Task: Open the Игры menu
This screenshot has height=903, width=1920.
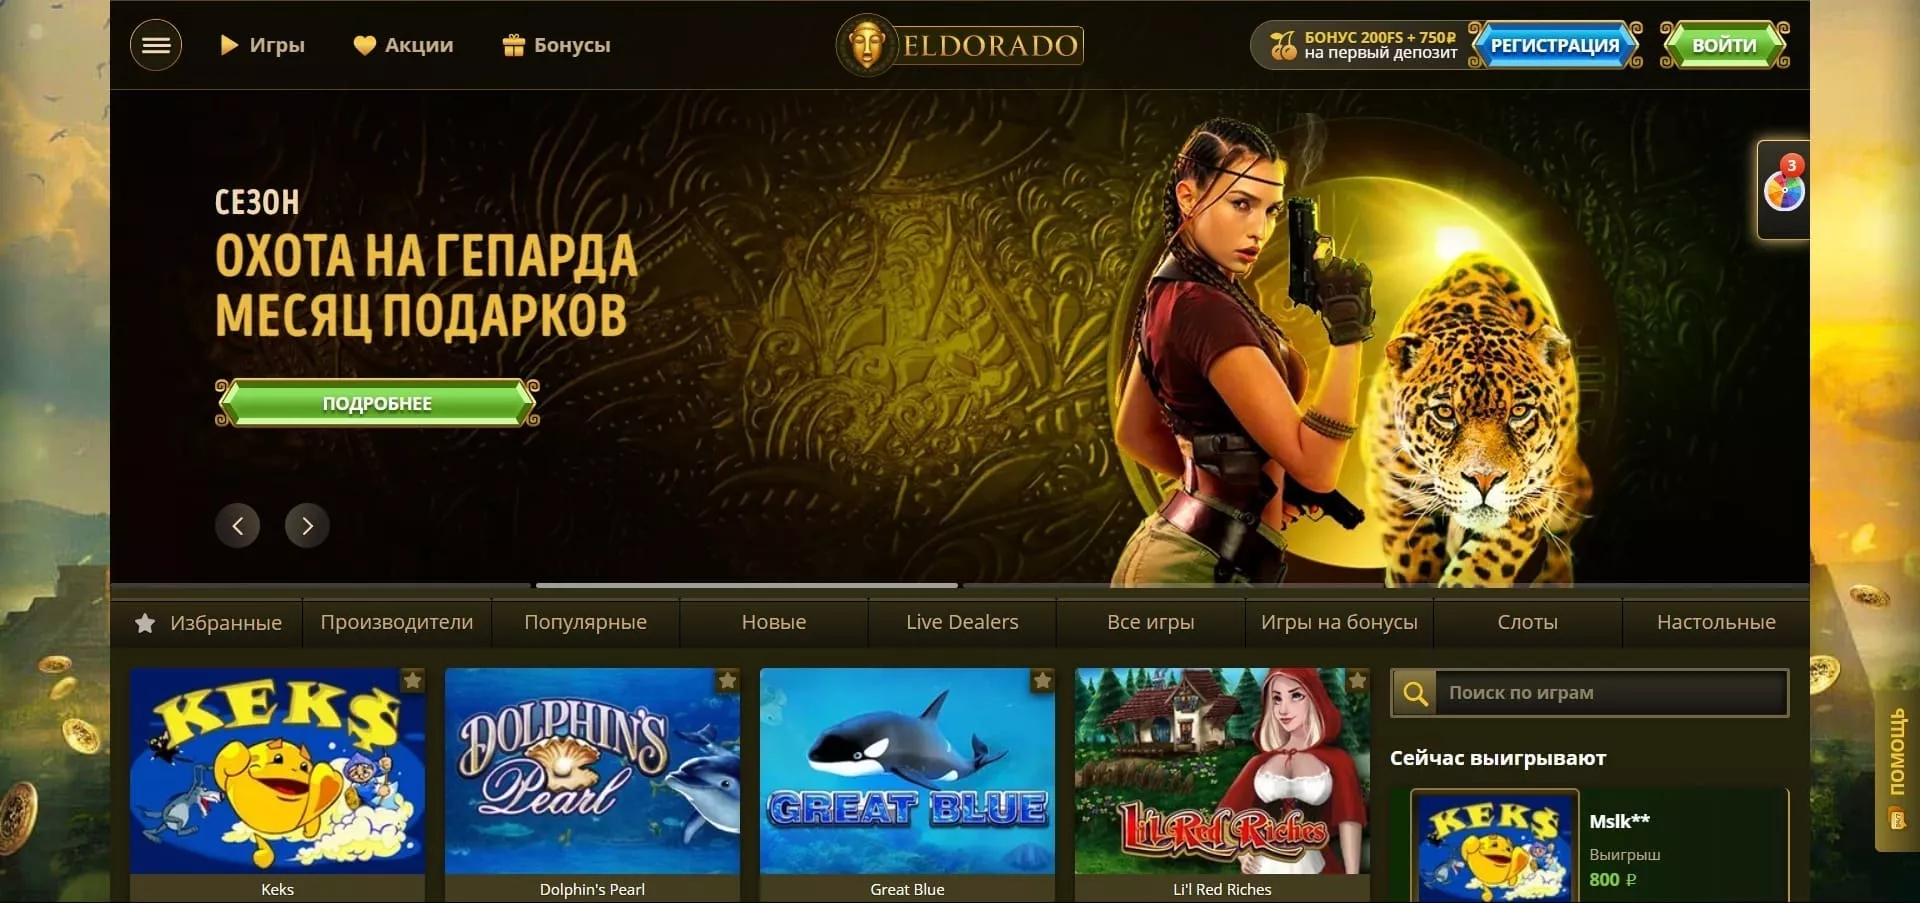Action: [262, 45]
